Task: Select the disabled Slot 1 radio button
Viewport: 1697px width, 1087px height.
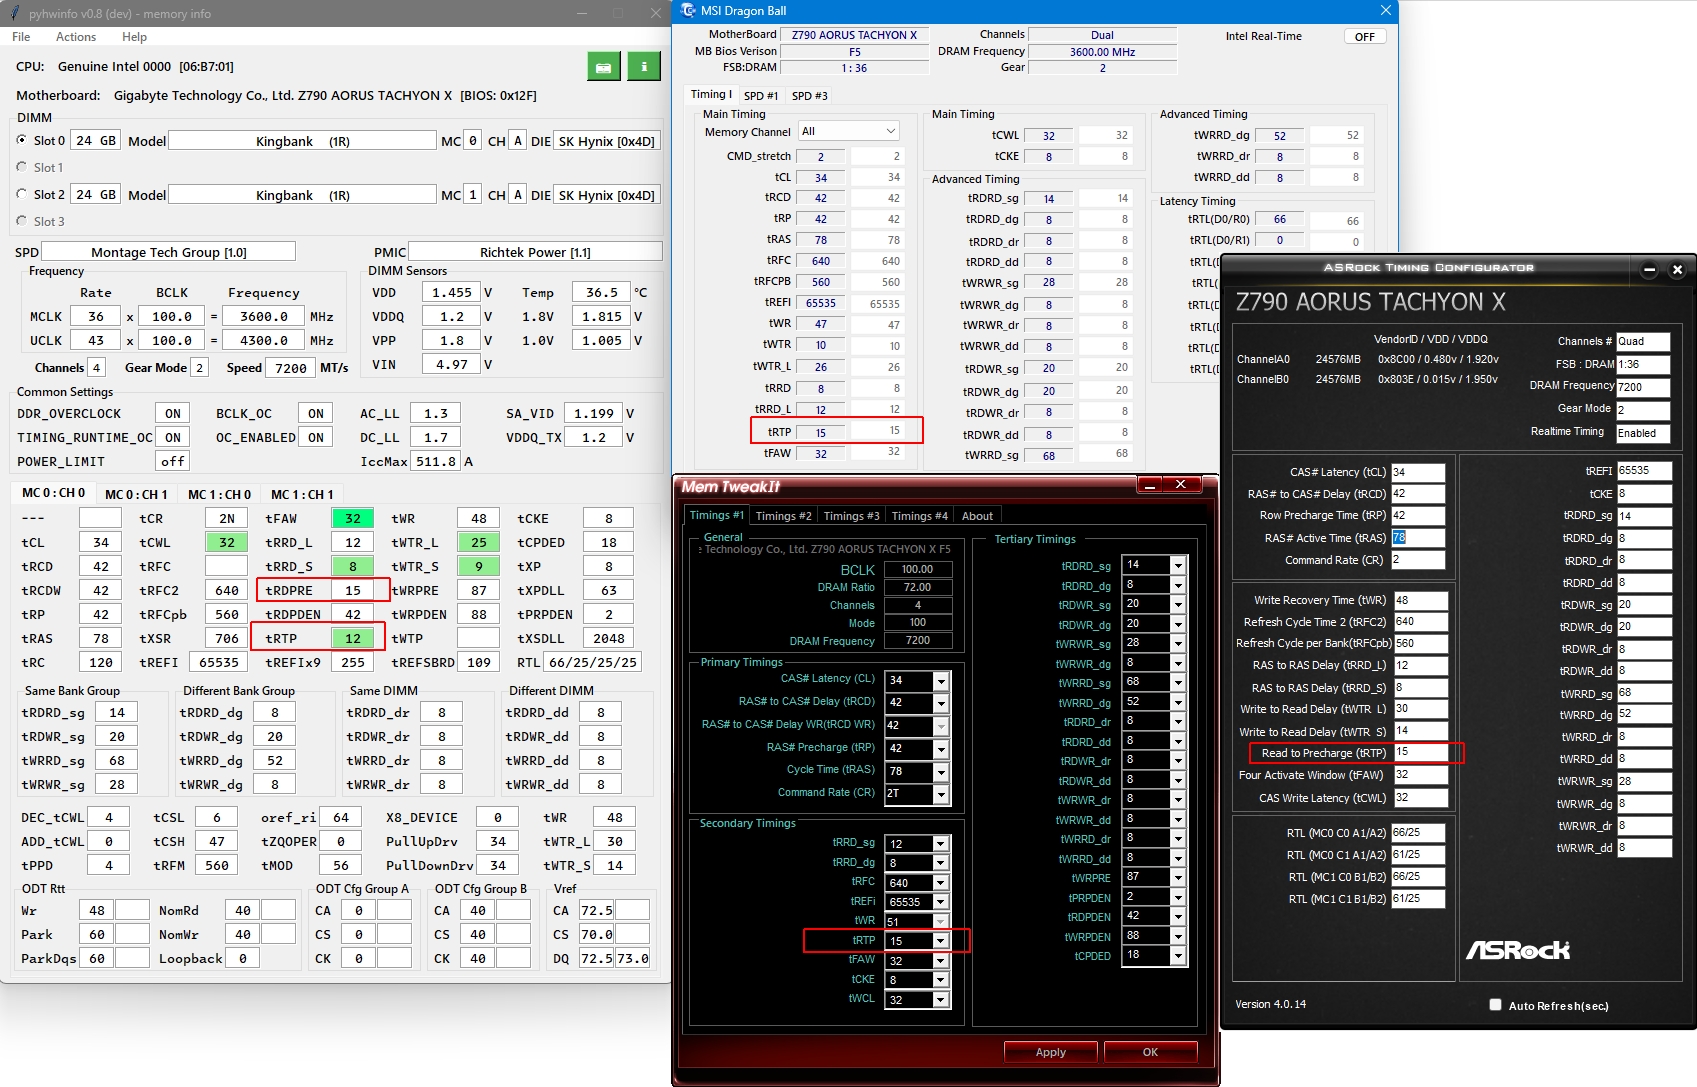Action: click(x=22, y=167)
